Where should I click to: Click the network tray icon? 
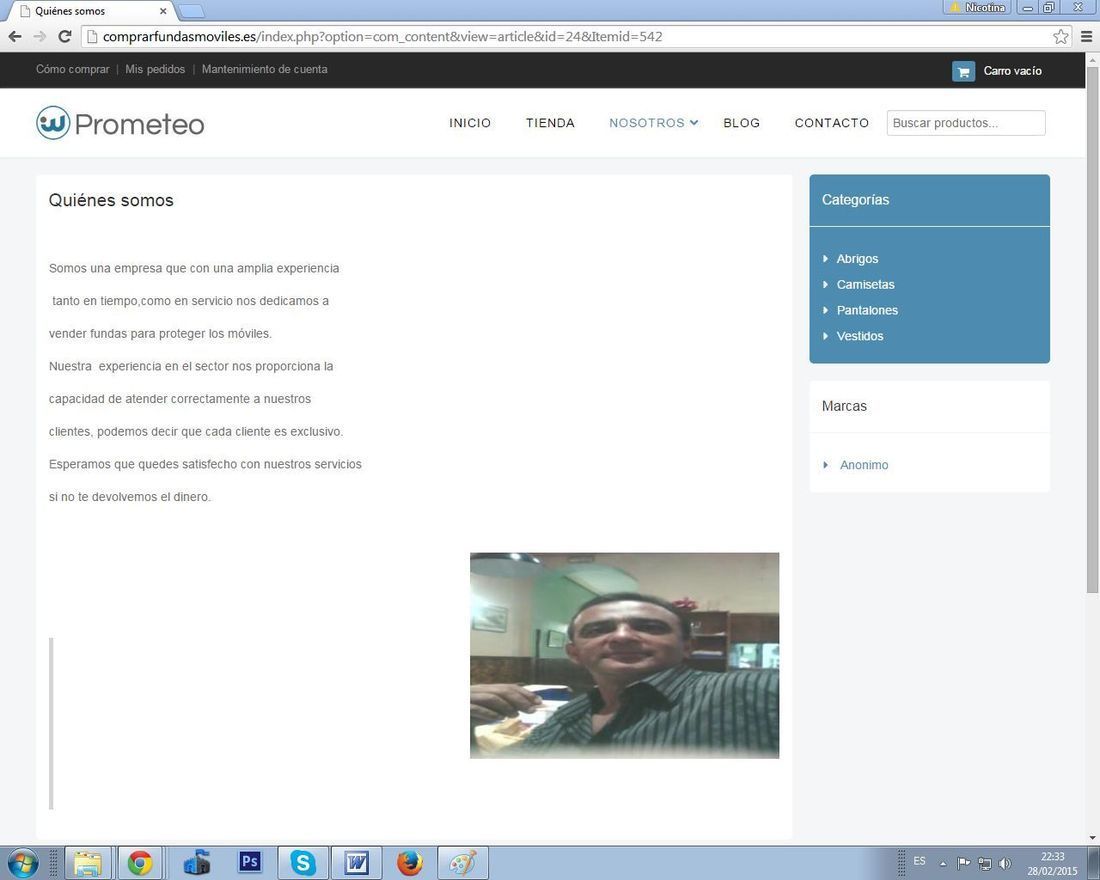coord(985,864)
